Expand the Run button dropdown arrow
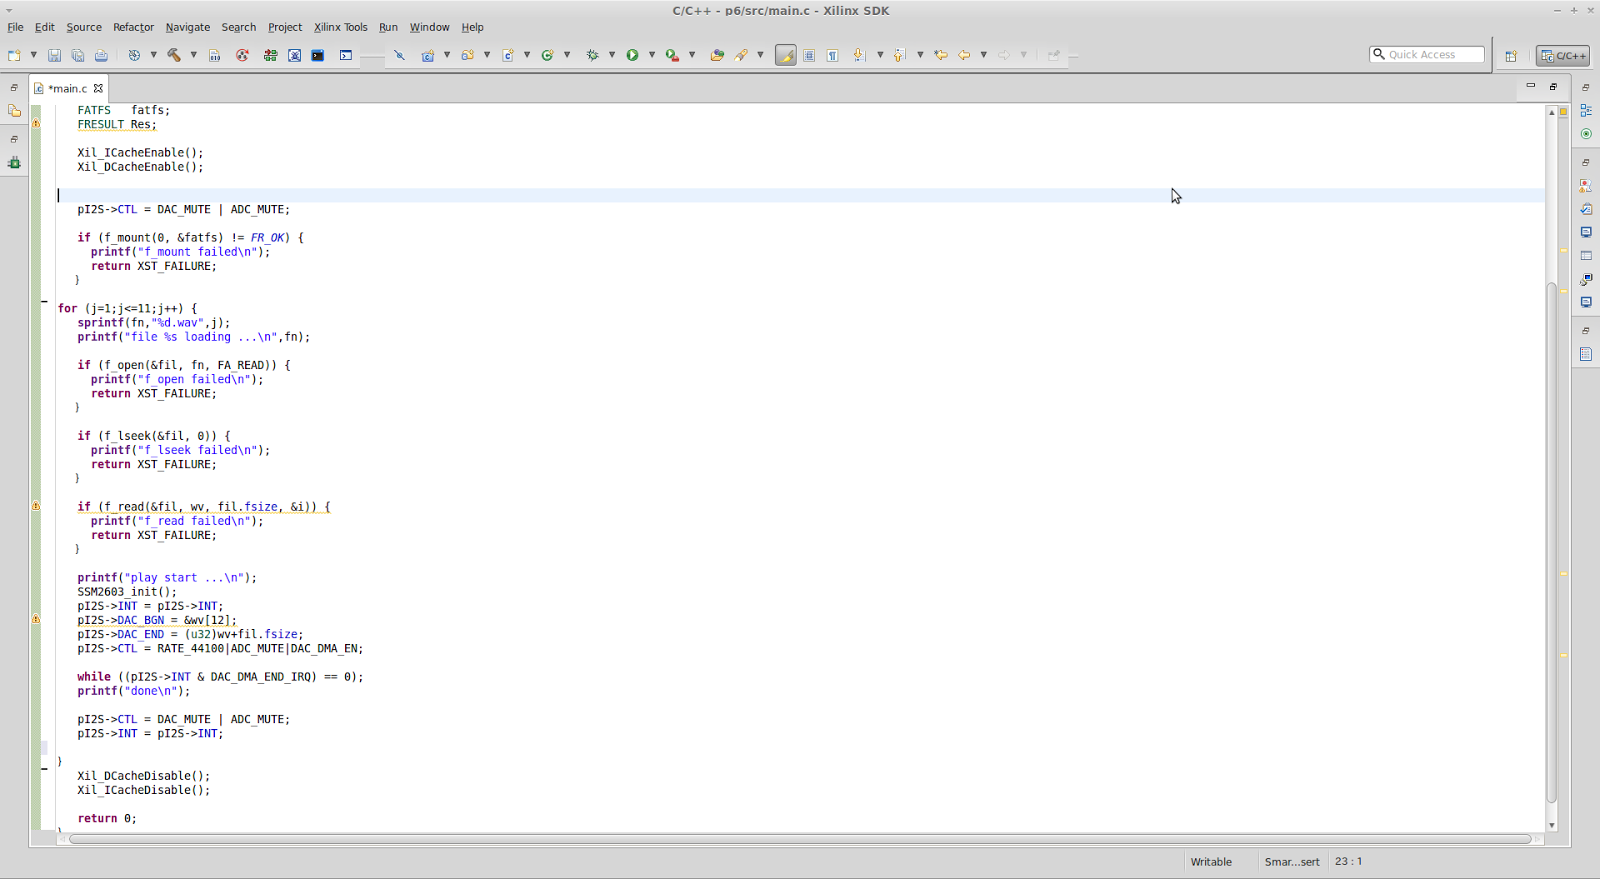Screen dimensions: 1600x879 [x=651, y=55]
